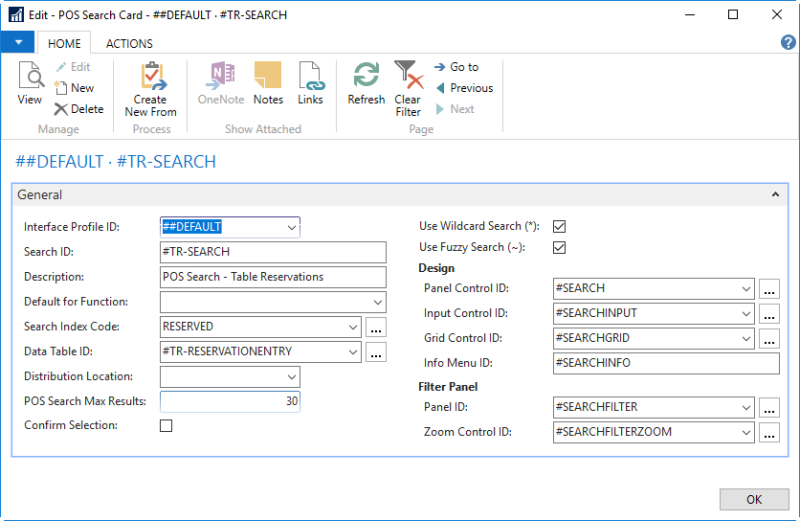The width and height of the screenshot is (800, 521).
Task: Expand the Default for Function dropdown
Action: click(377, 302)
